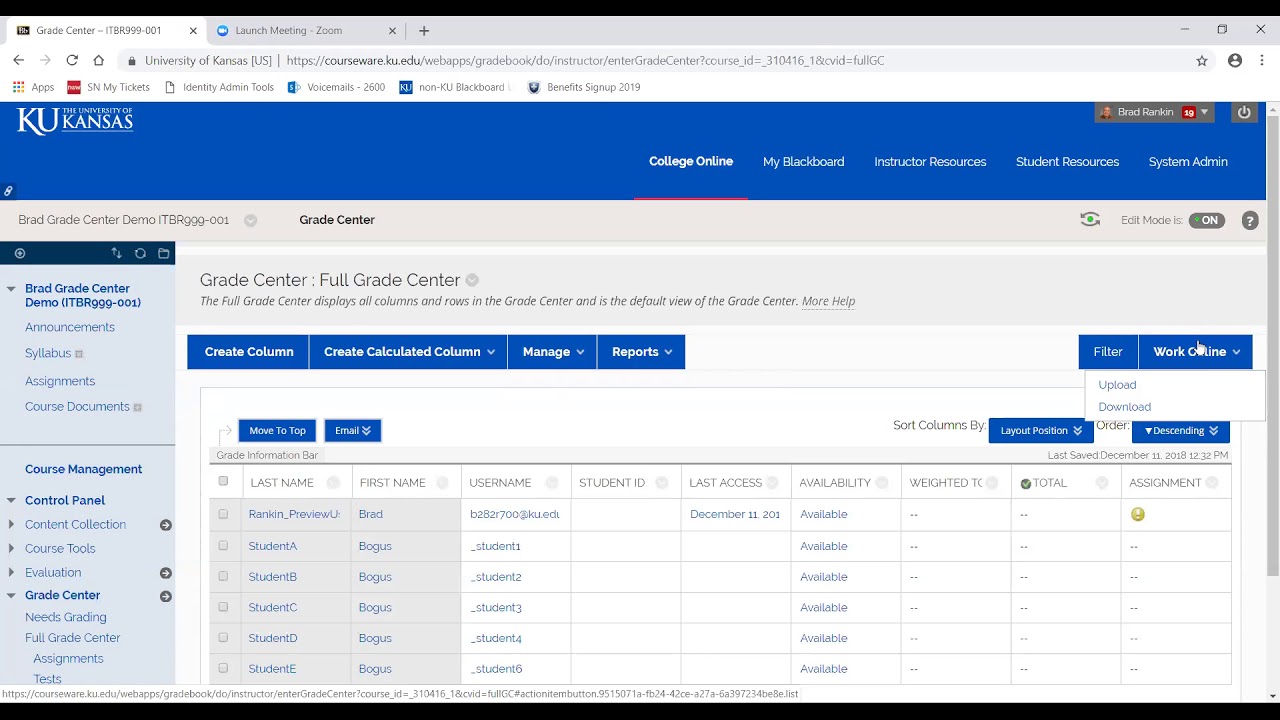Open System Admin tab
Image resolution: width=1280 pixels, height=720 pixels.
point(1188,161)
